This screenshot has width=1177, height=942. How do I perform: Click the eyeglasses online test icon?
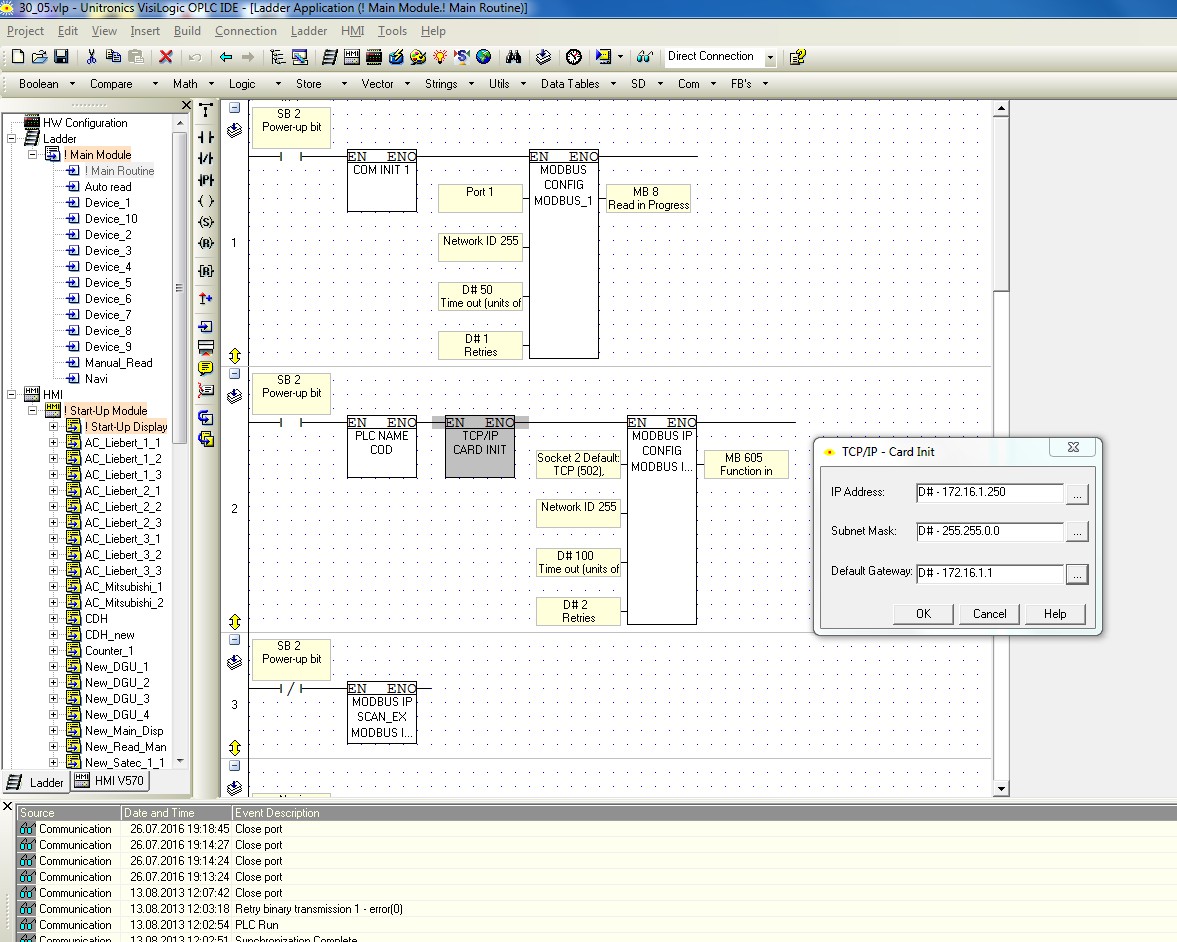645,57
